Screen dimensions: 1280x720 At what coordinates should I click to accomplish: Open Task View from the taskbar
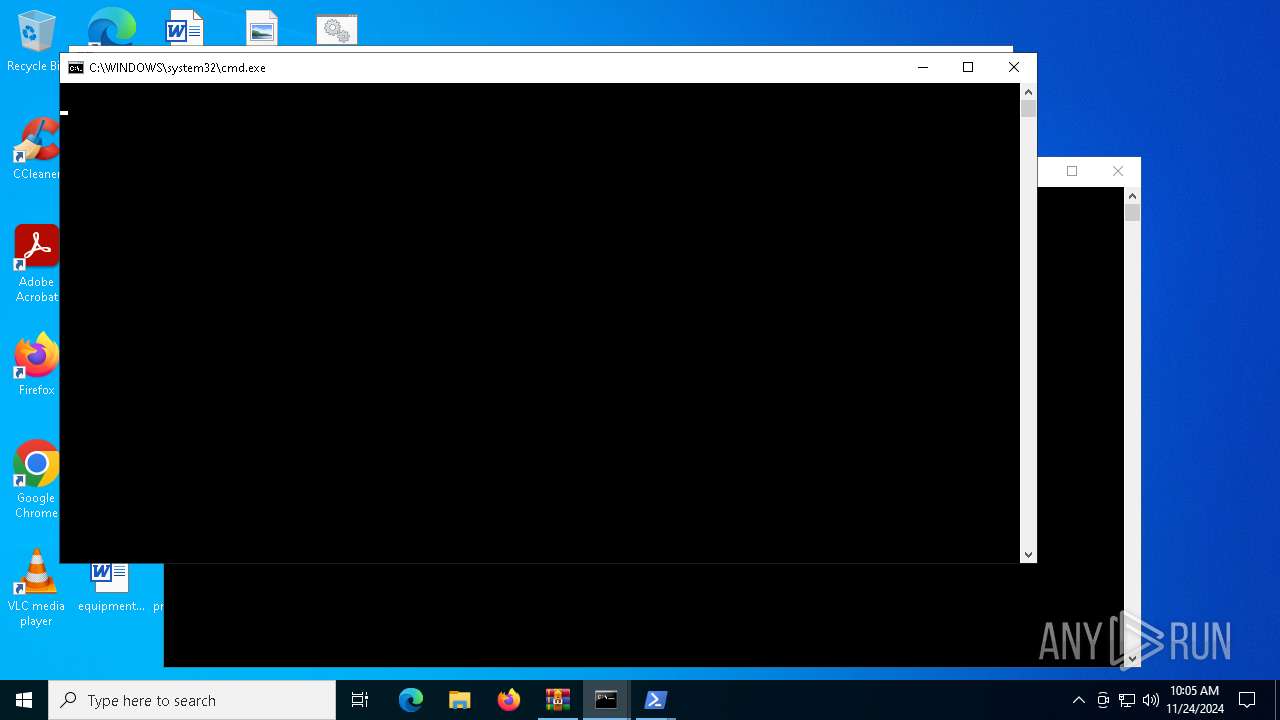pos(360,700)
